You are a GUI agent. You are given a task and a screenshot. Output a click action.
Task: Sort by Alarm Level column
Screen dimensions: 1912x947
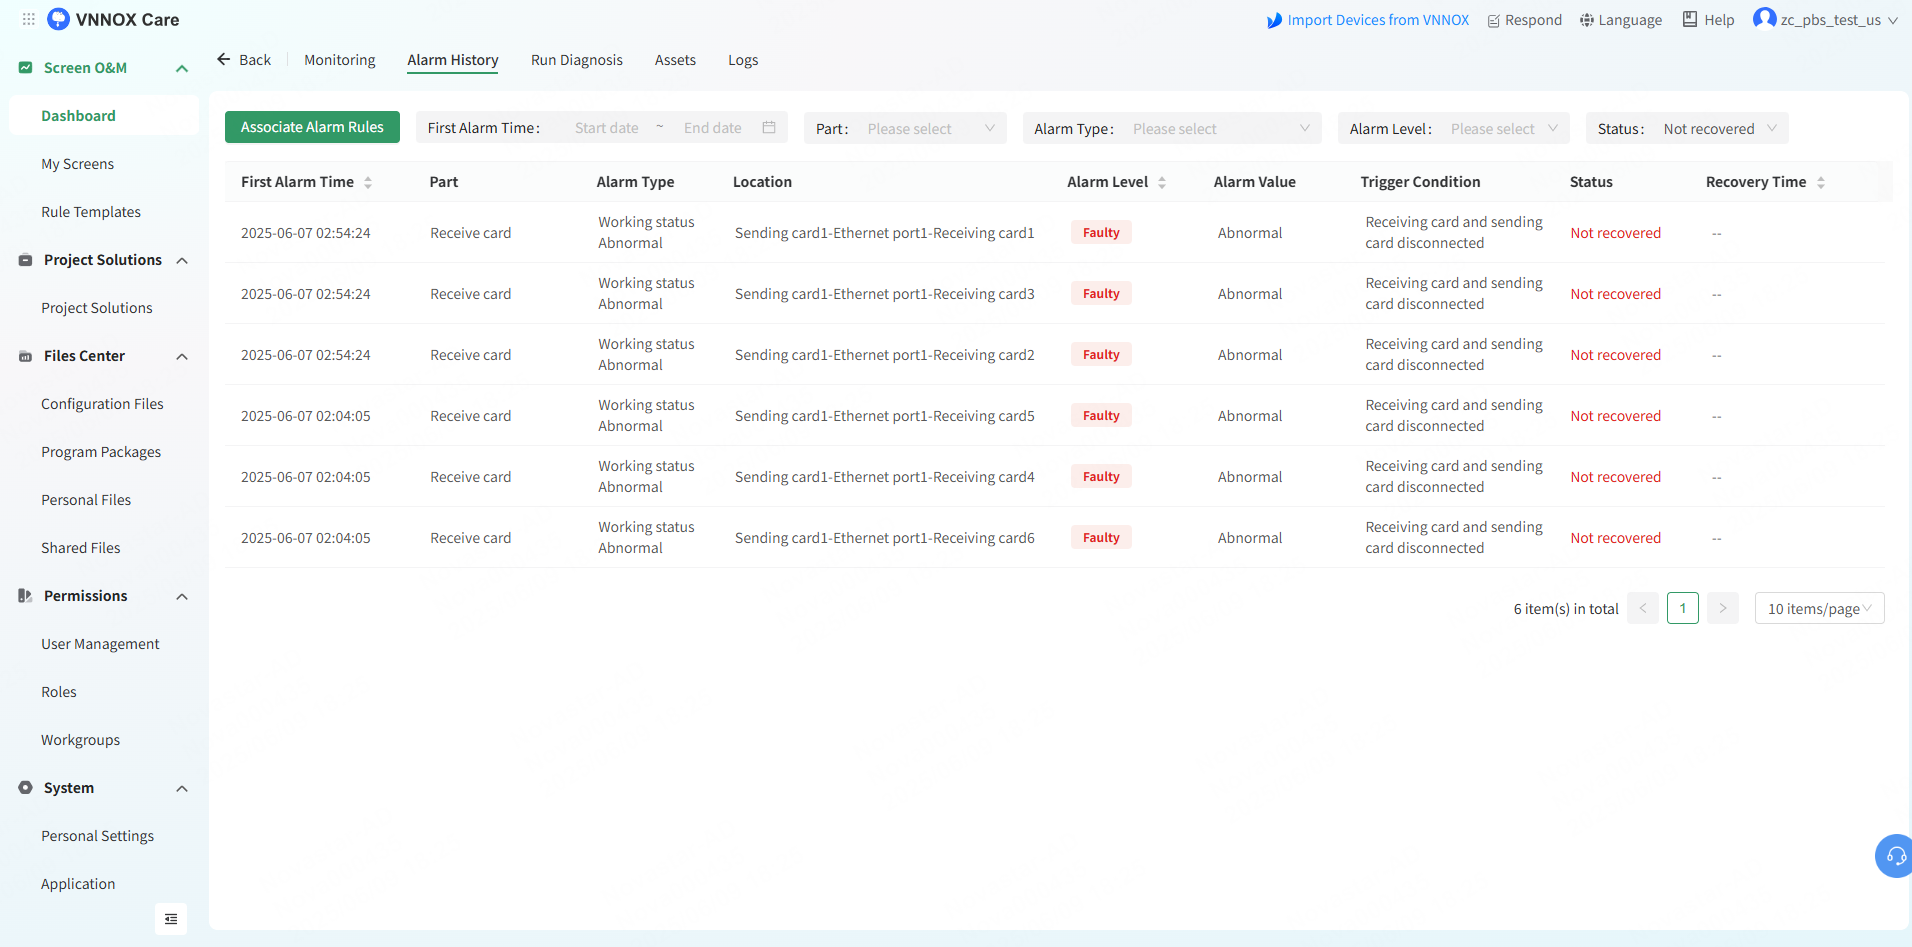(x=1162, y=182)
